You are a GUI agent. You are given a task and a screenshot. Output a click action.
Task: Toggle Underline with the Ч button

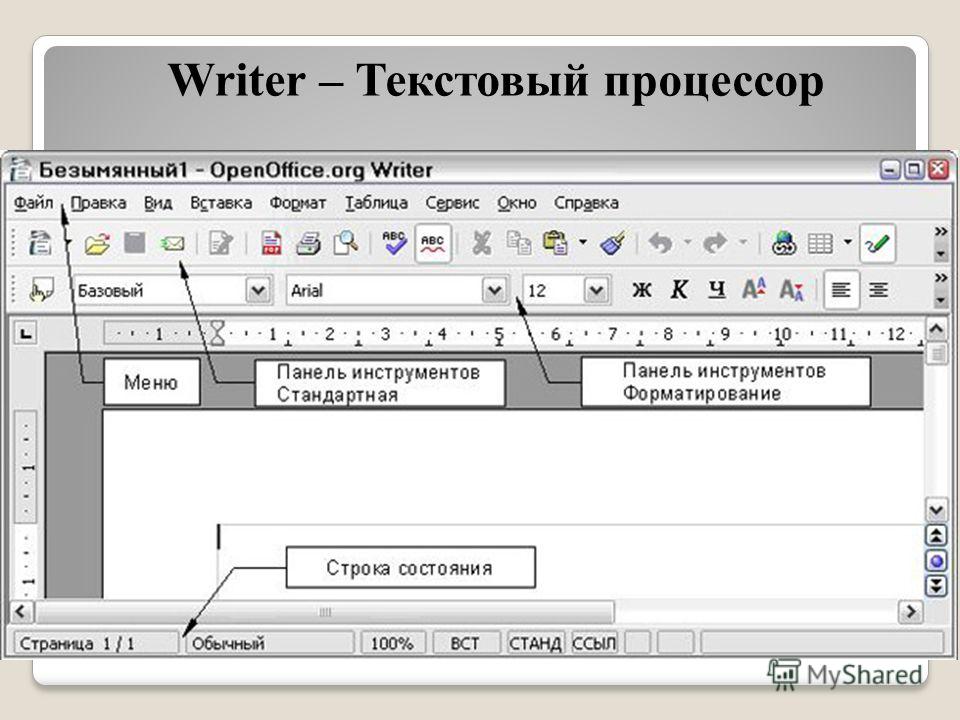717,290
